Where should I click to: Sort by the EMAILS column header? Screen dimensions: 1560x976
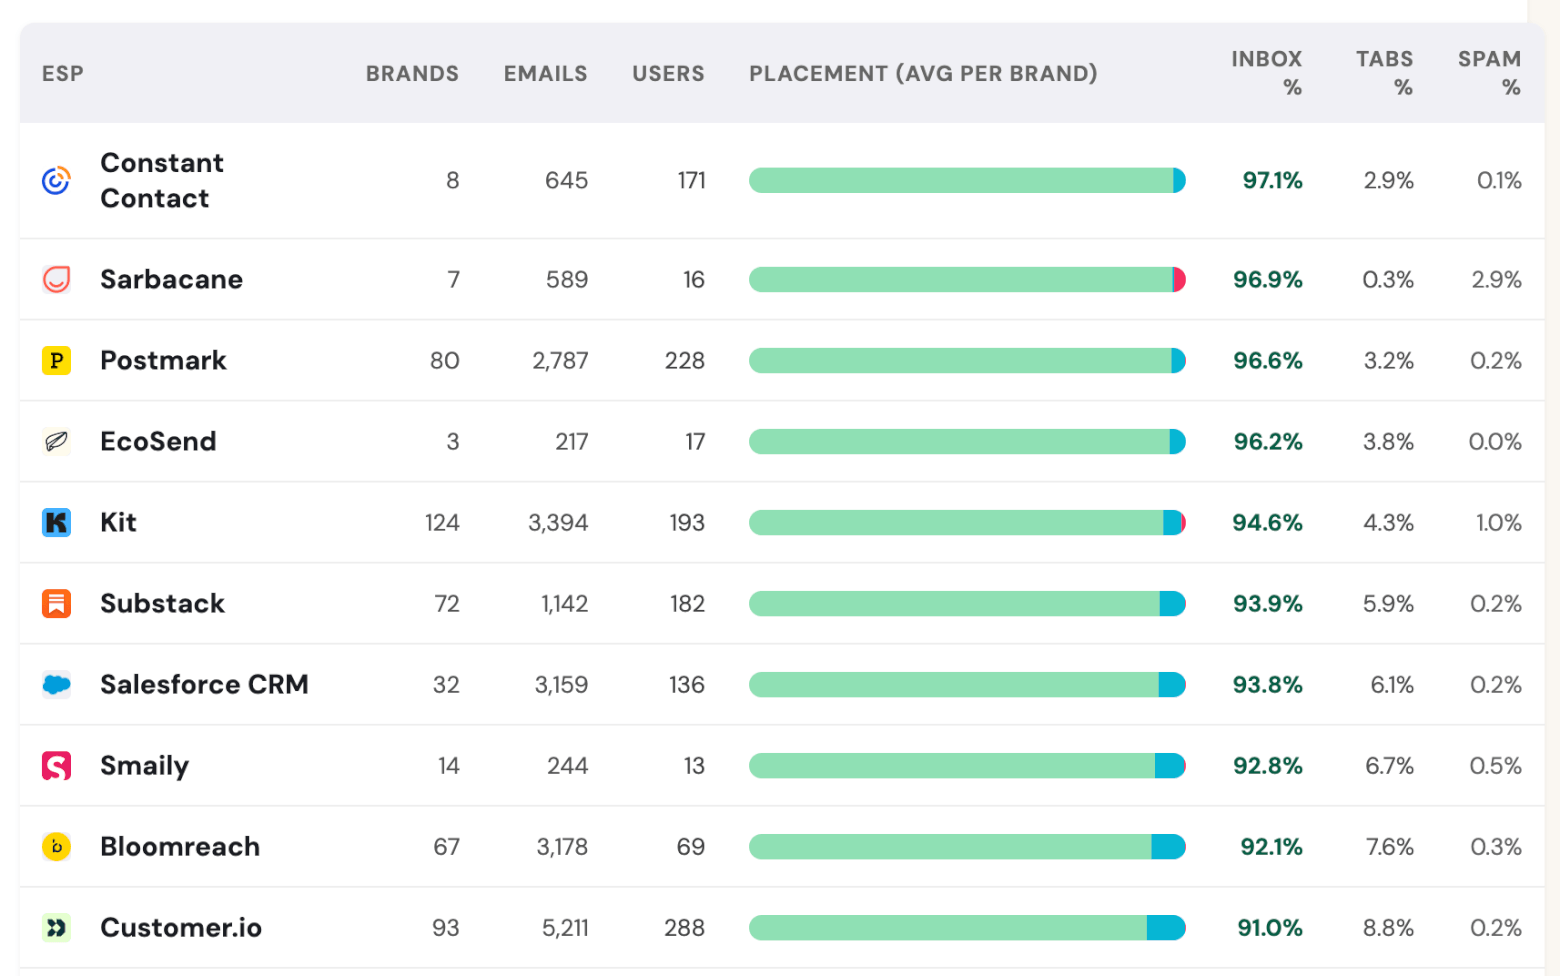[545, 73]
